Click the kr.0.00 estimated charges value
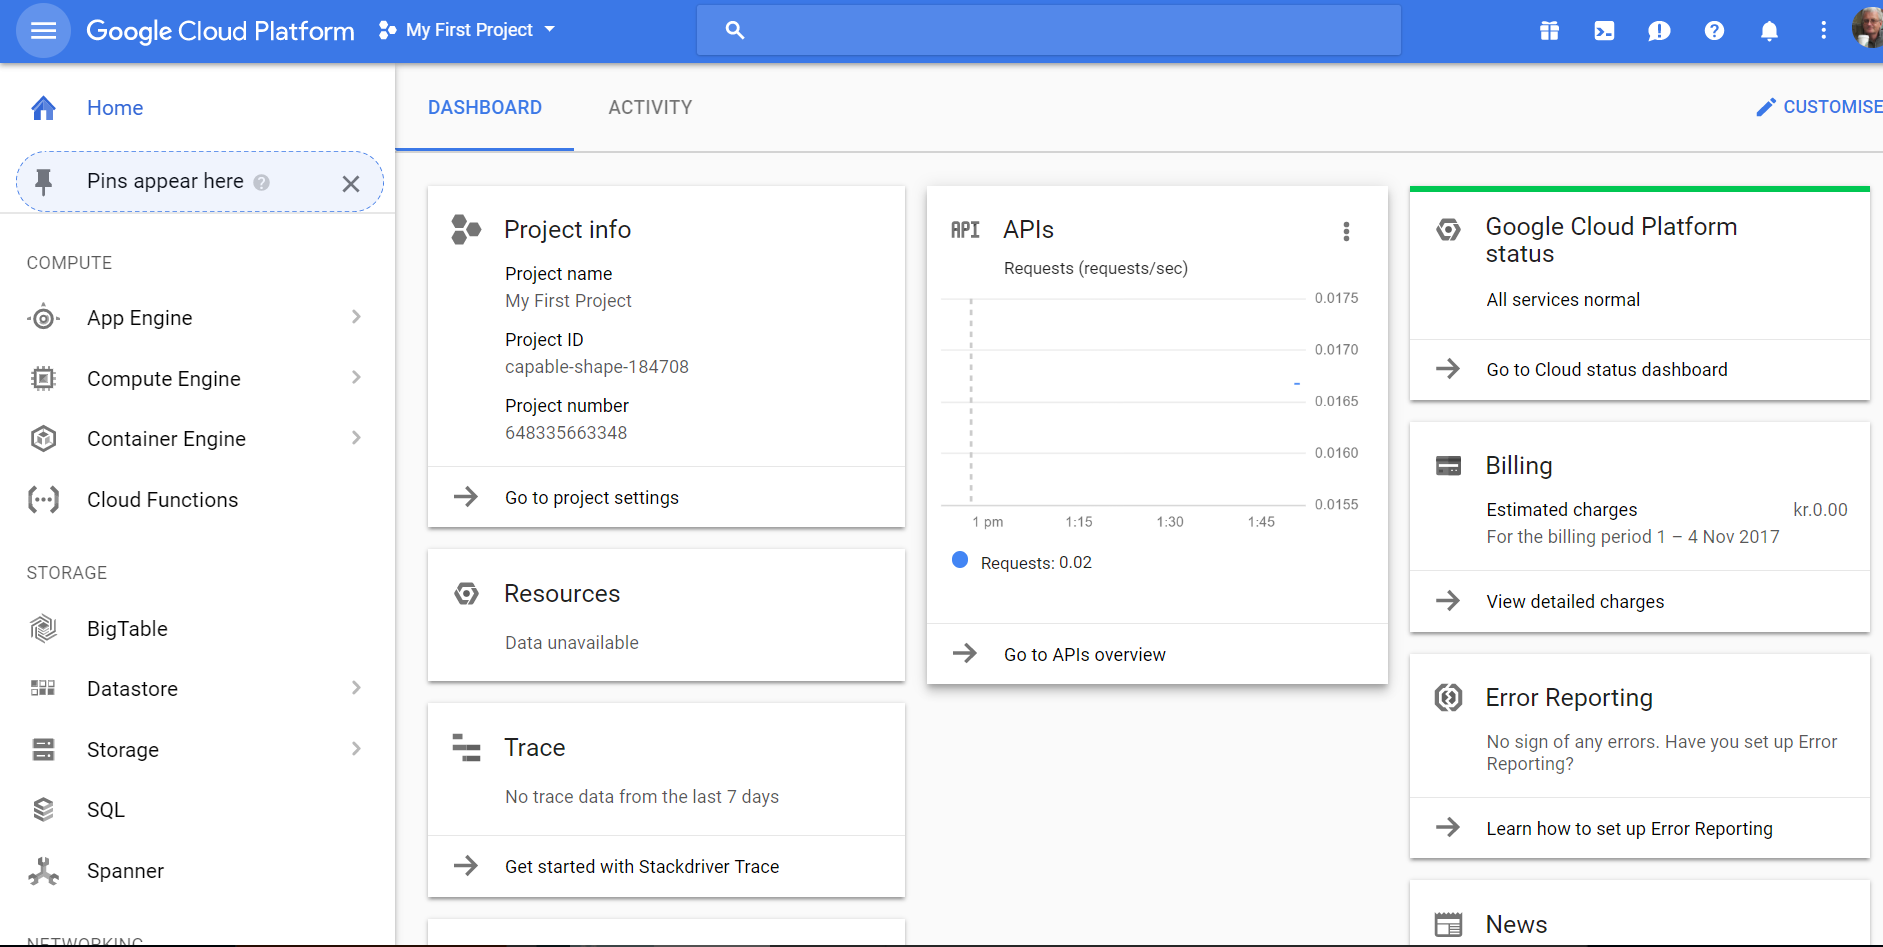This screenshot has height=947, width=1883. (1820, 510)
